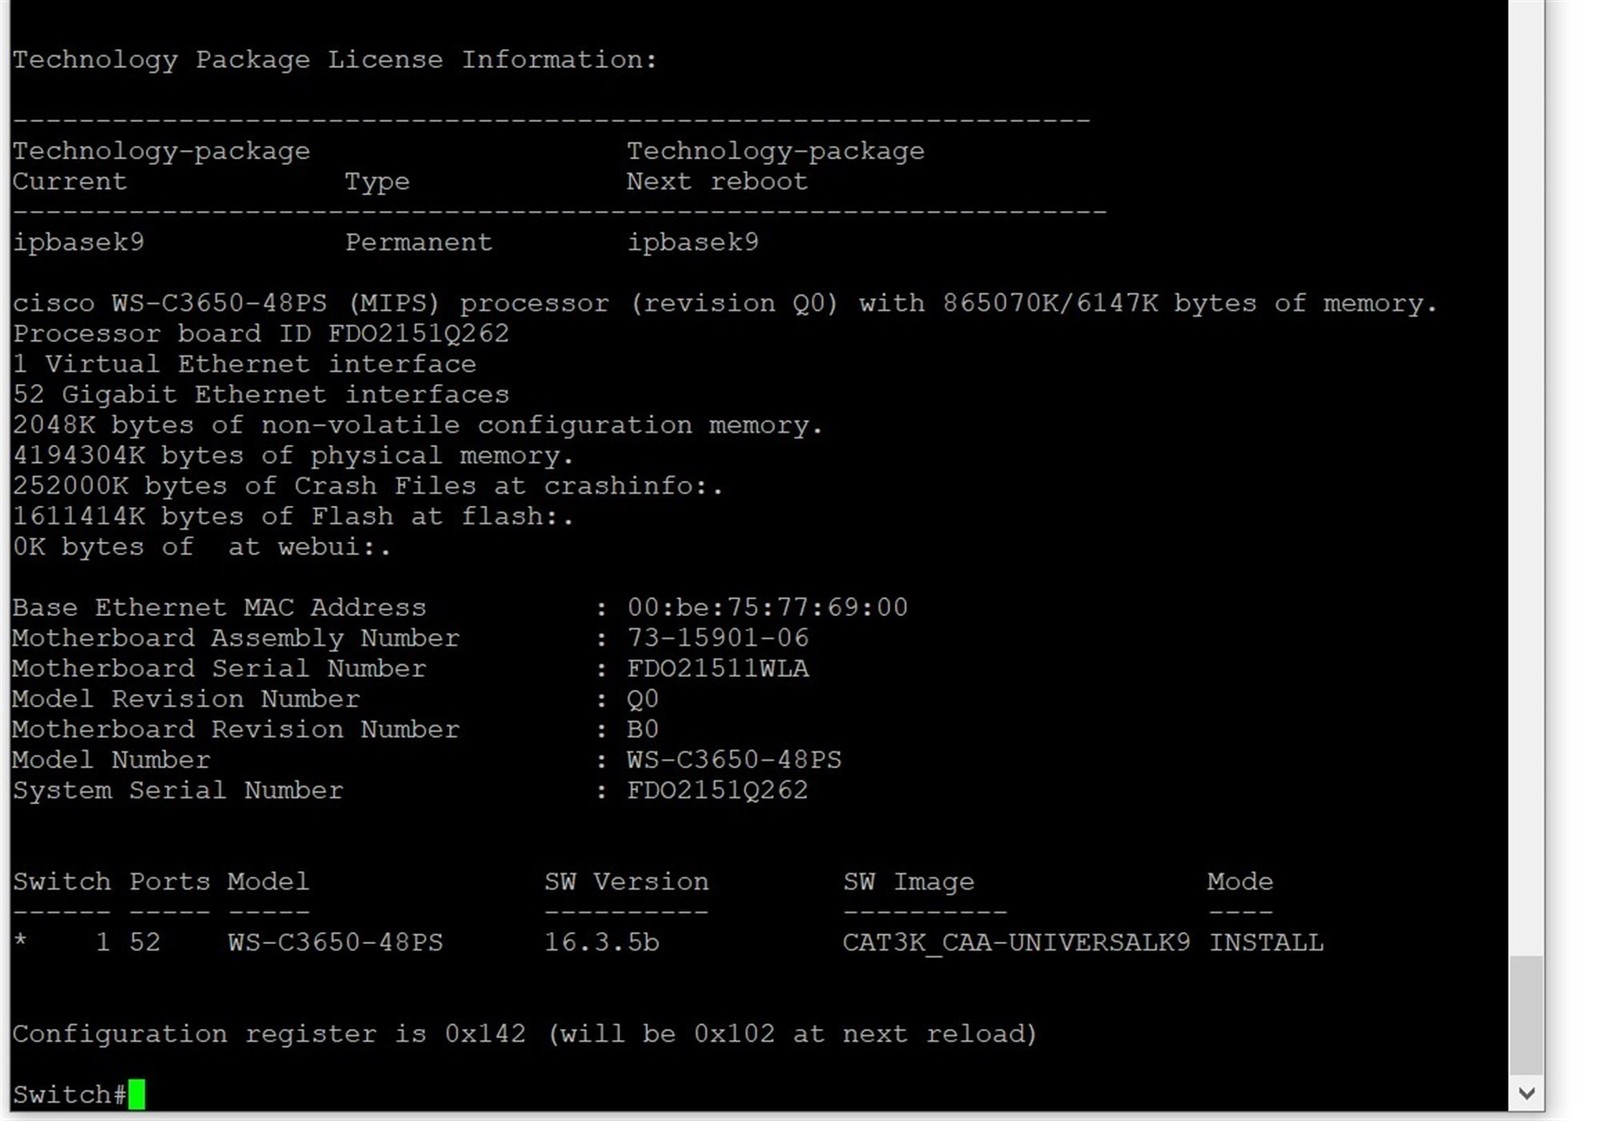Select the image name CAT3K_CAA-UNIVERSALK9
Viewport: 1600px width, 1121px height.
coord(1016,943)
